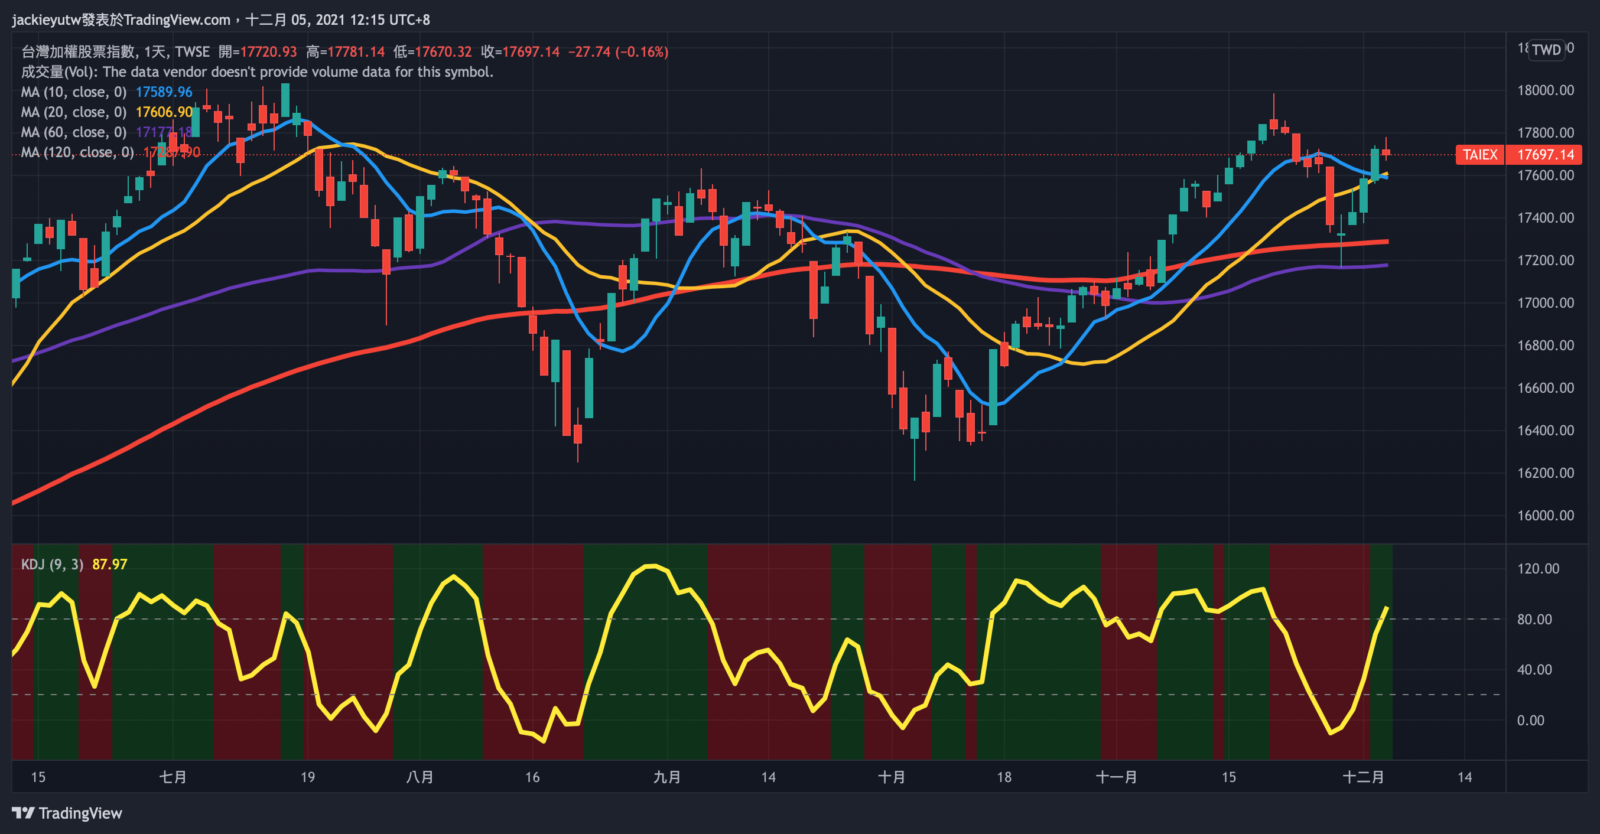Screen dimensions: 1600x834
Task: Click the TradingView logo at bottom left
Action: [x=67, y=813]
